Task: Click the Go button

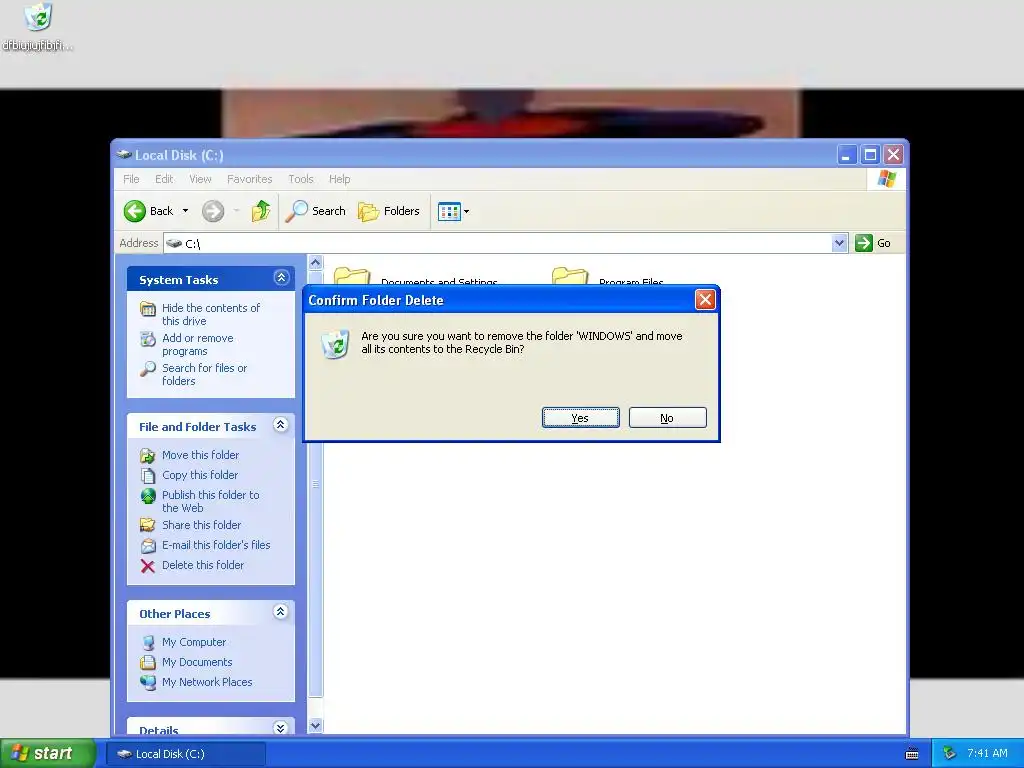Action: click(x=873, y=243)
